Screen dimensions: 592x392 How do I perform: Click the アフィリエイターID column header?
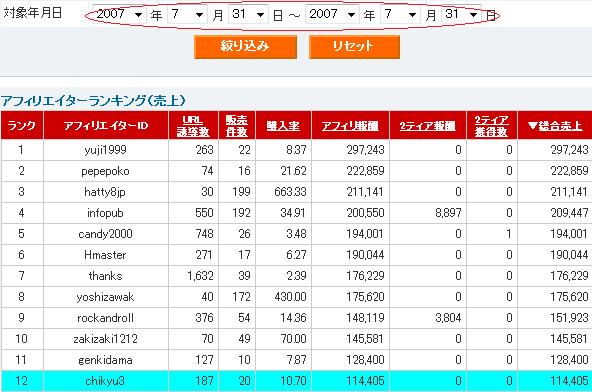[106, 126]
